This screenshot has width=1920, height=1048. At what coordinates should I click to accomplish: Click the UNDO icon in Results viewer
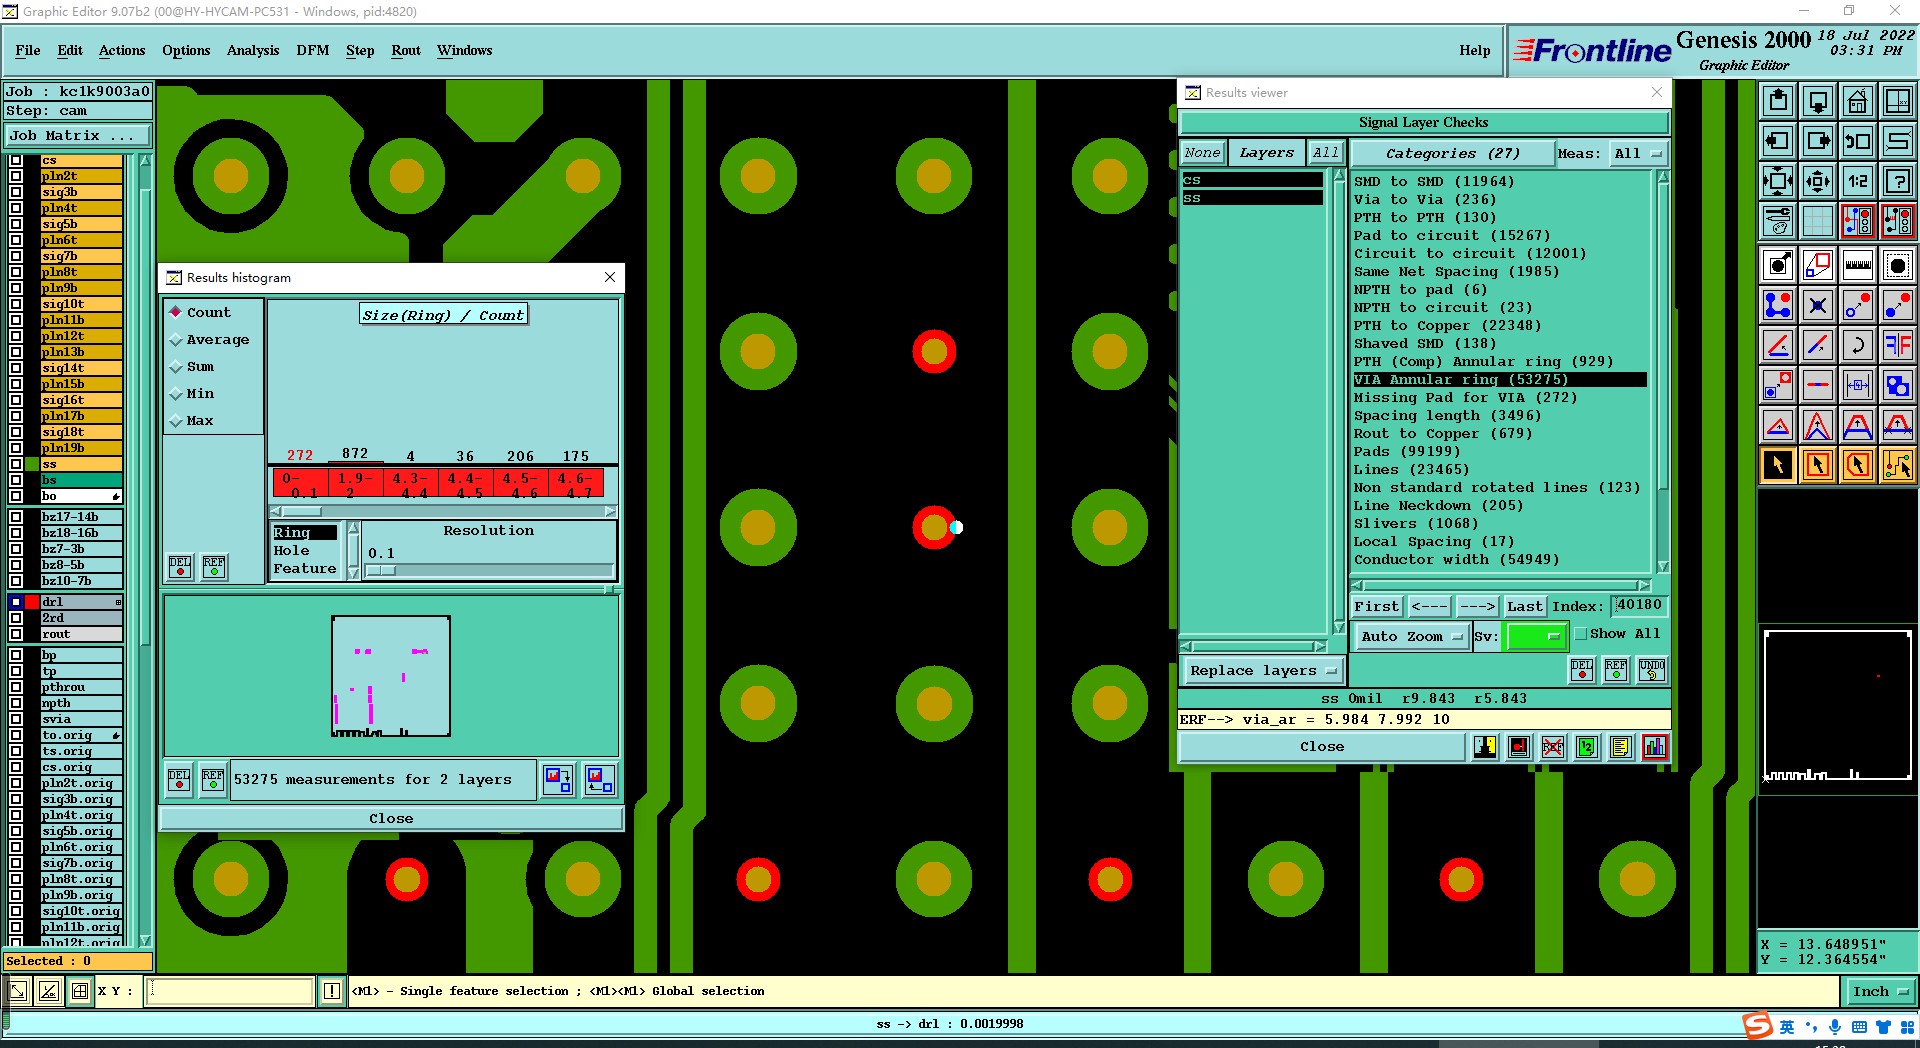click(x=1651, y=669)
